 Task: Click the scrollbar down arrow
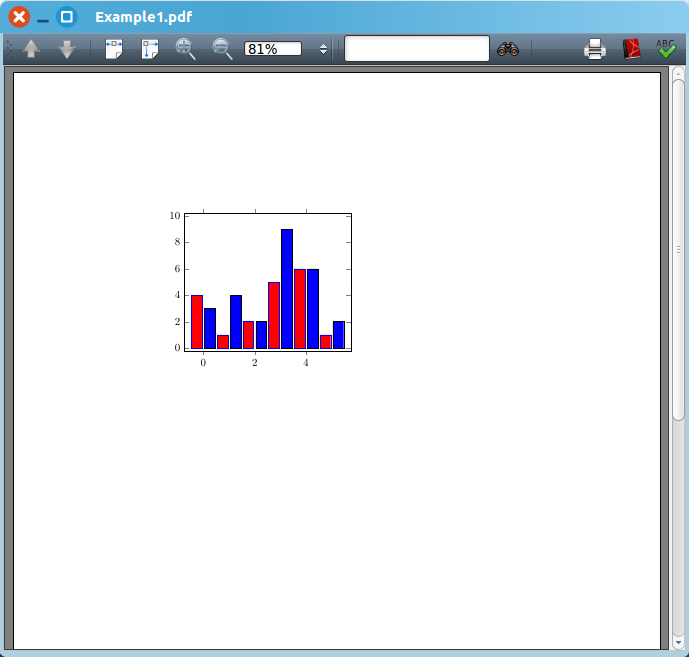678,642
